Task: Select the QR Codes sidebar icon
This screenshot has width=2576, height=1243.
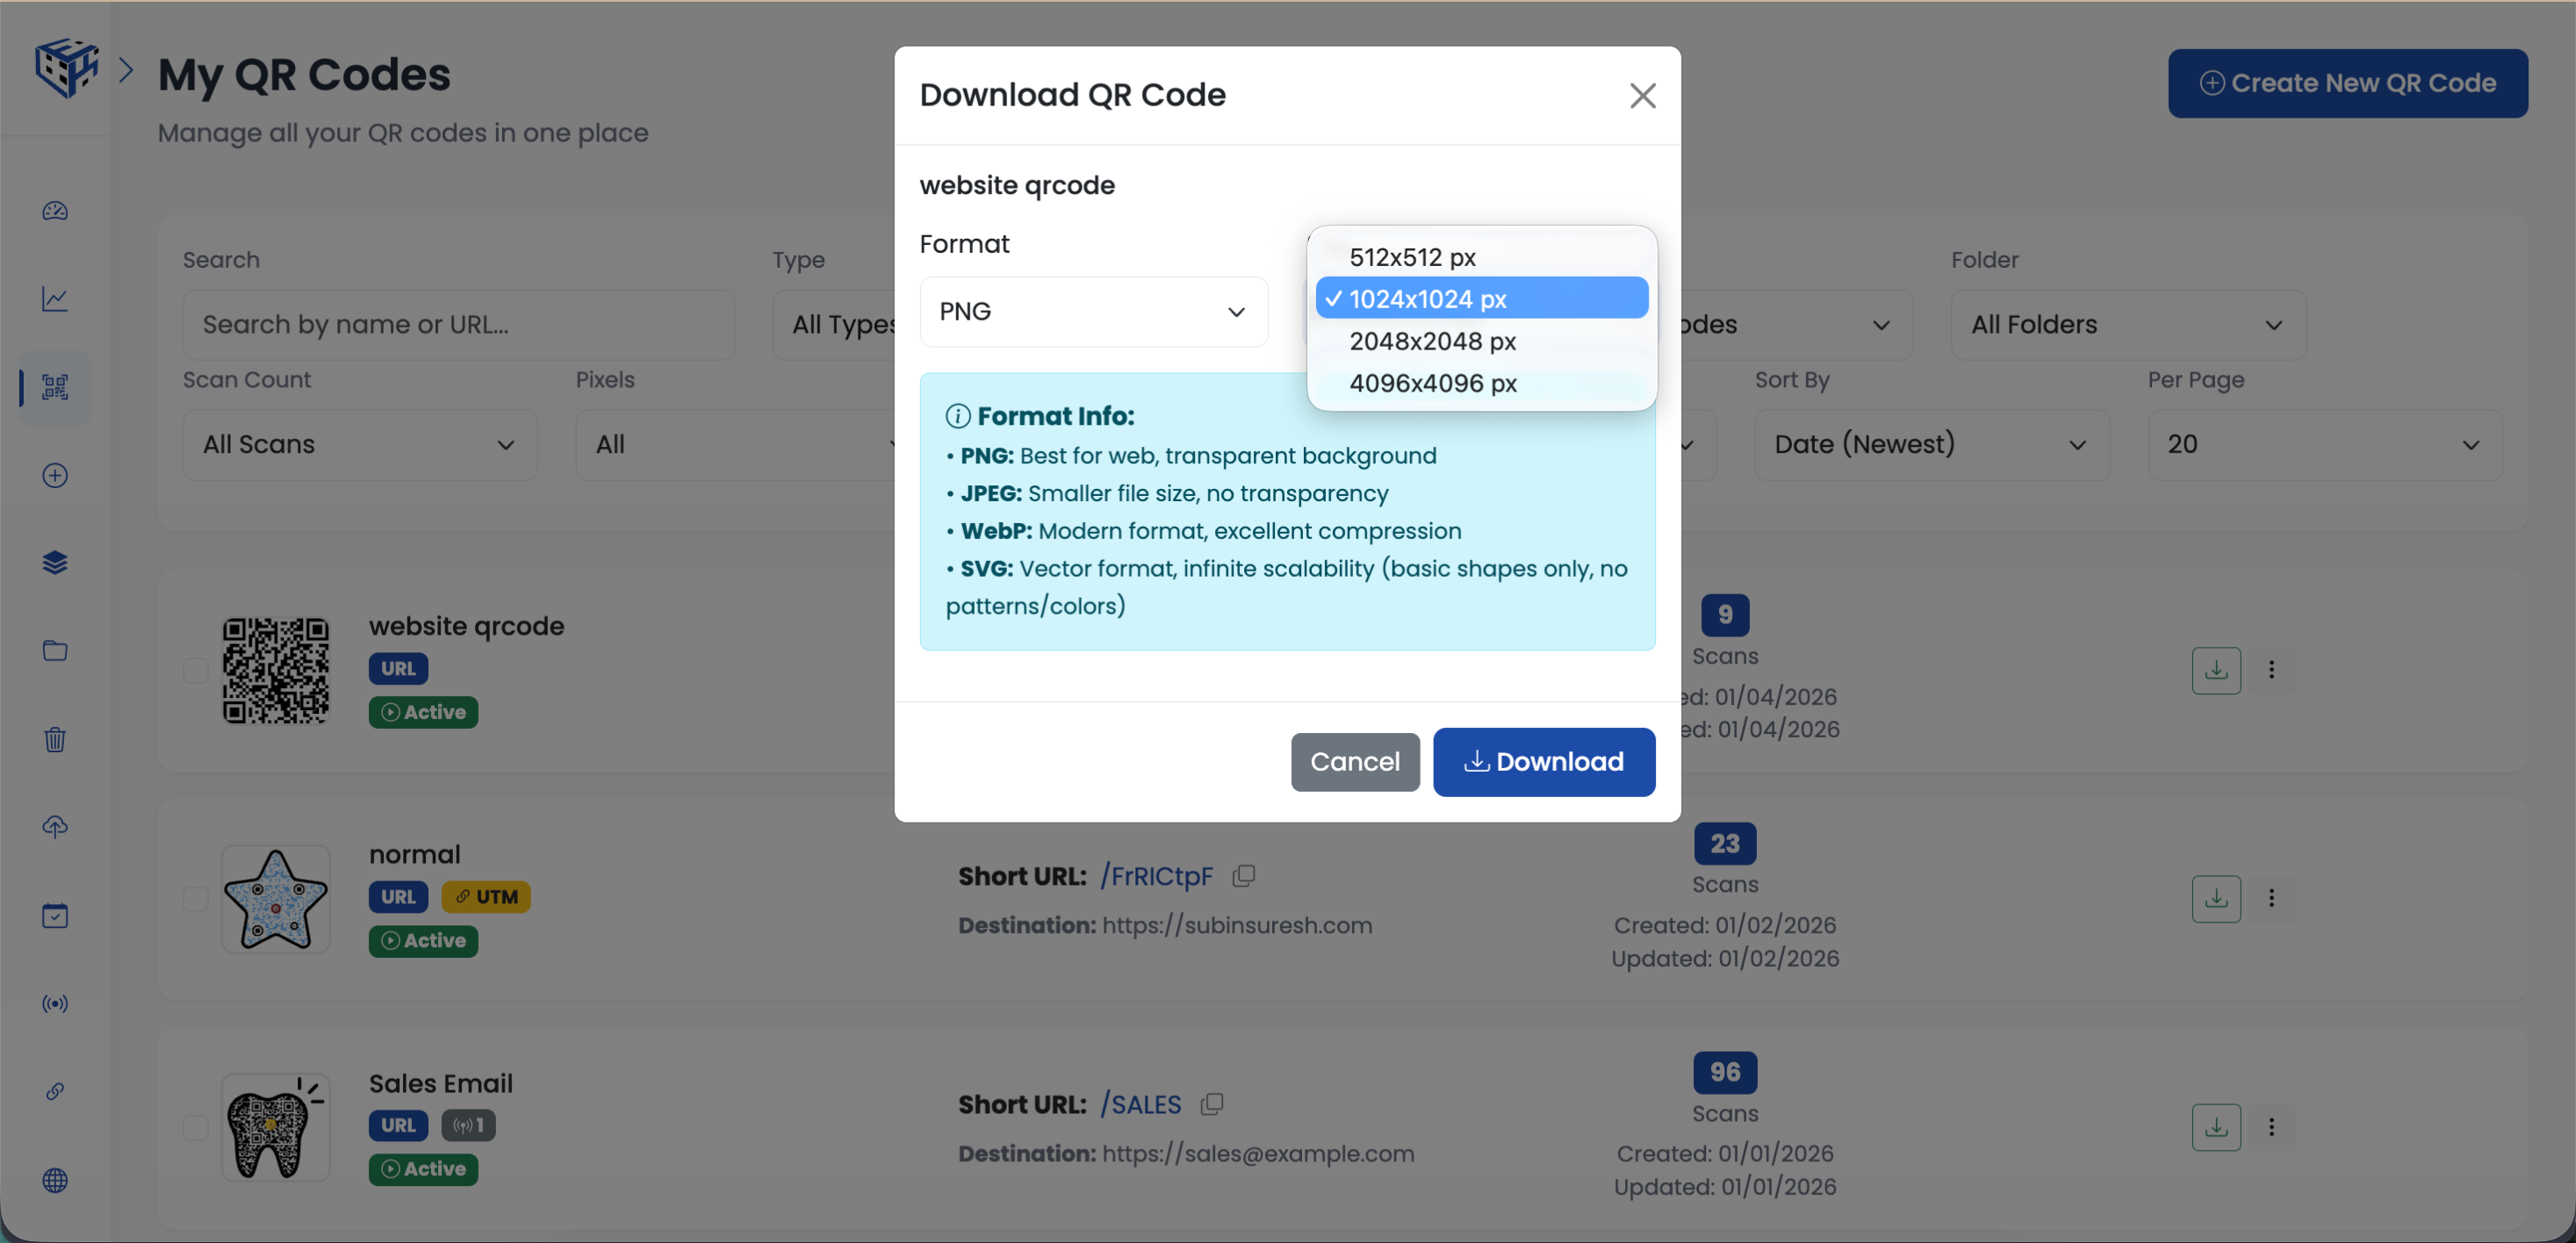Action: pos(54,388)
